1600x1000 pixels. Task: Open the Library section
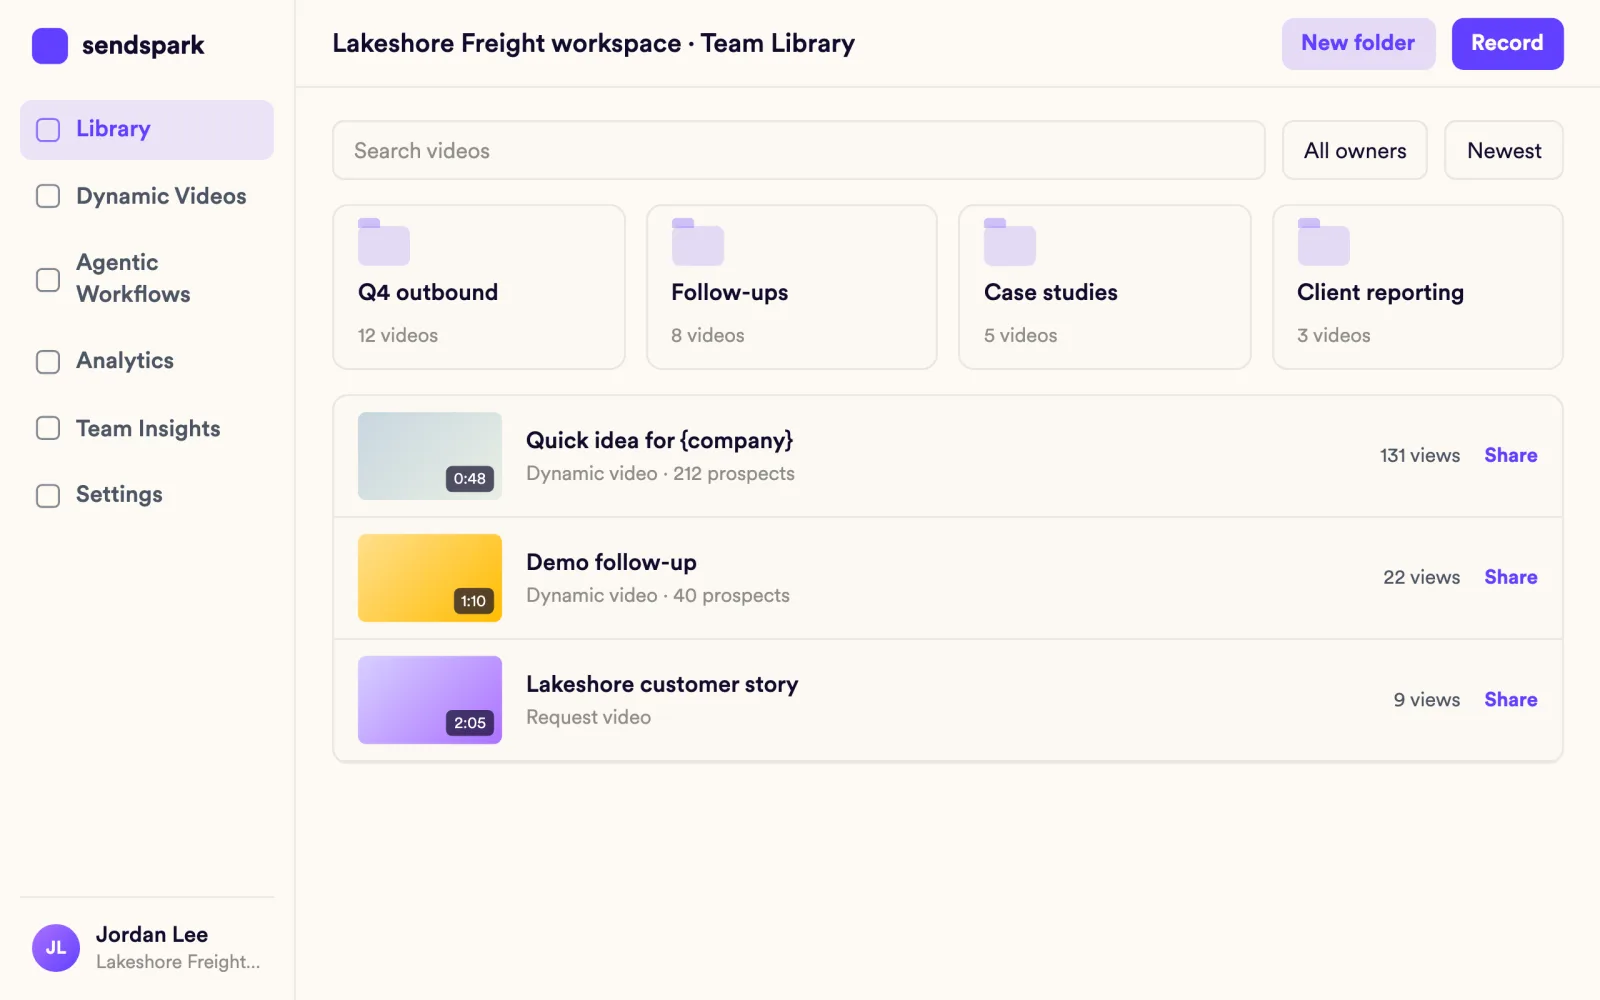[x=147, y=130]
